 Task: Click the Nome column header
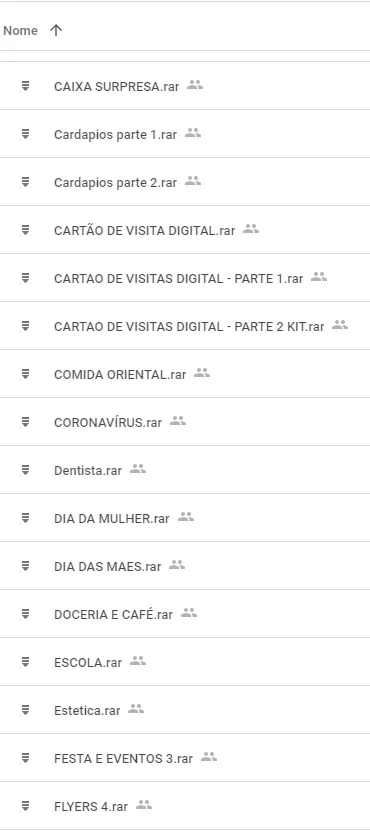[x=20, y=30]
